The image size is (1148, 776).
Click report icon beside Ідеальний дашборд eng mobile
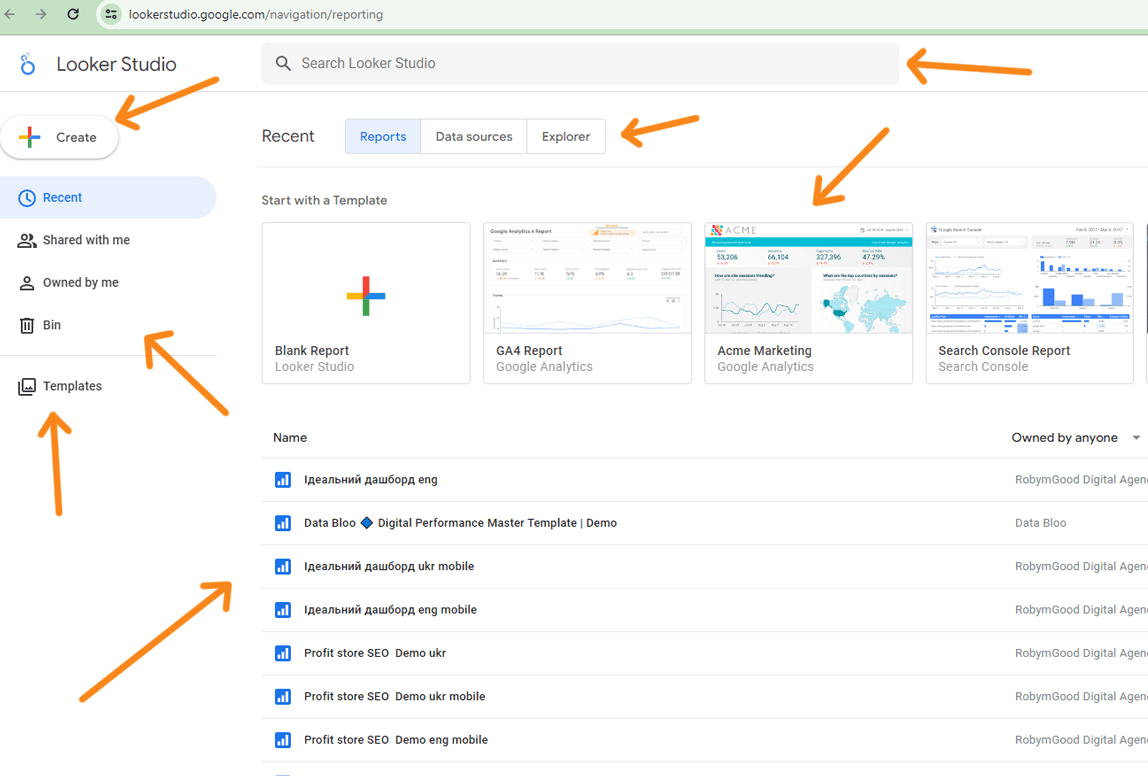pos(283,610)
